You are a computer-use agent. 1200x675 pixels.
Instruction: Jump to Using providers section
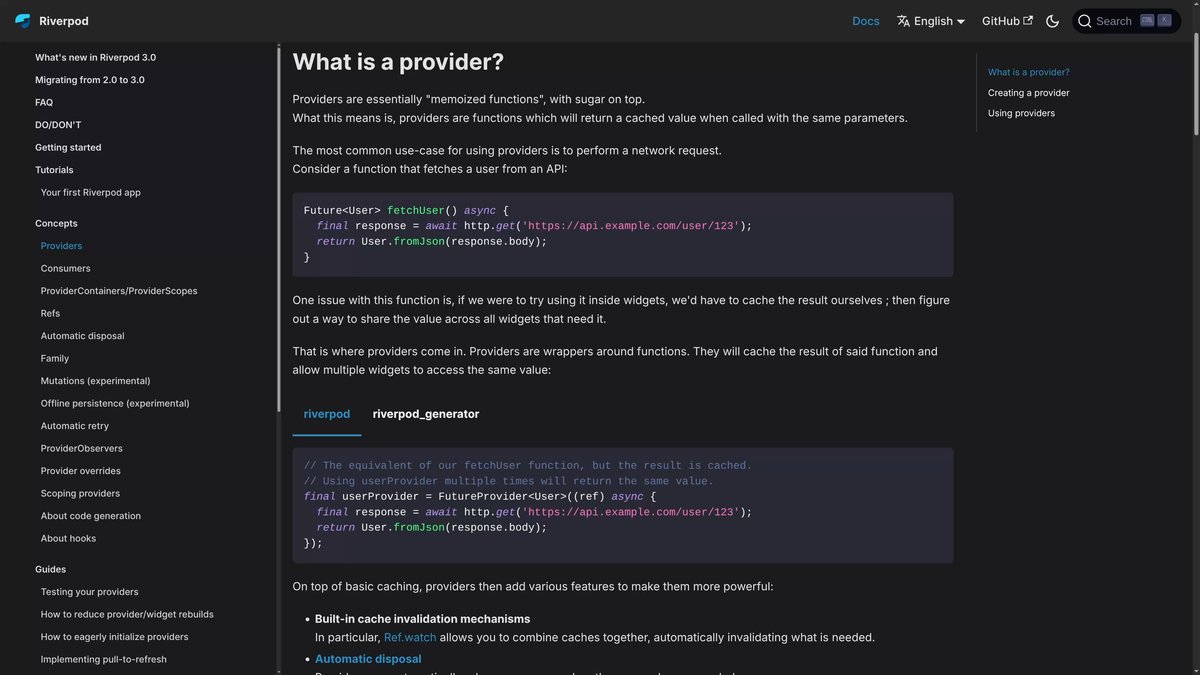[1021, 113]
